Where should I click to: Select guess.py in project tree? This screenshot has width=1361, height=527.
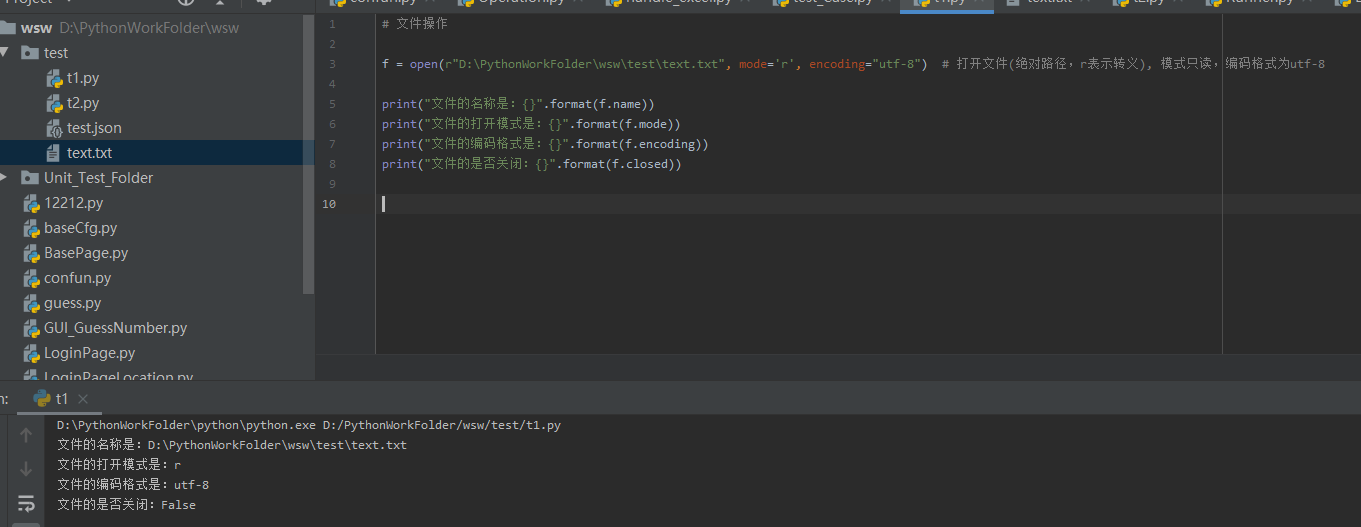pyautogui.click(x=73, y=303)
